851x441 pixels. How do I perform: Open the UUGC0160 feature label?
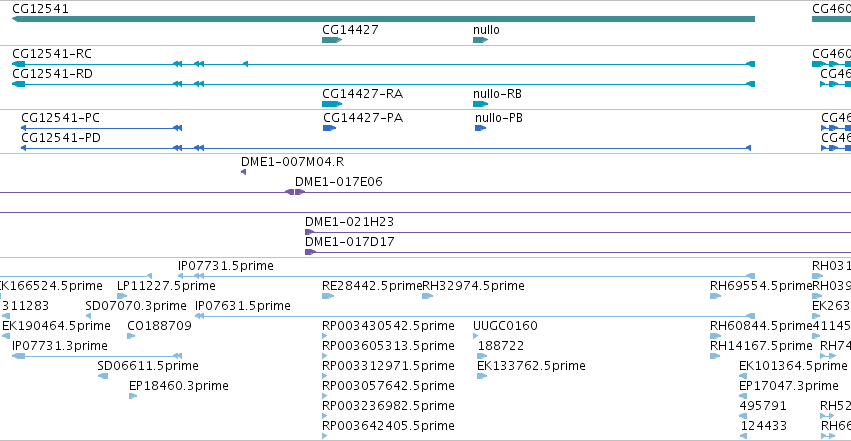coord(505,326)
